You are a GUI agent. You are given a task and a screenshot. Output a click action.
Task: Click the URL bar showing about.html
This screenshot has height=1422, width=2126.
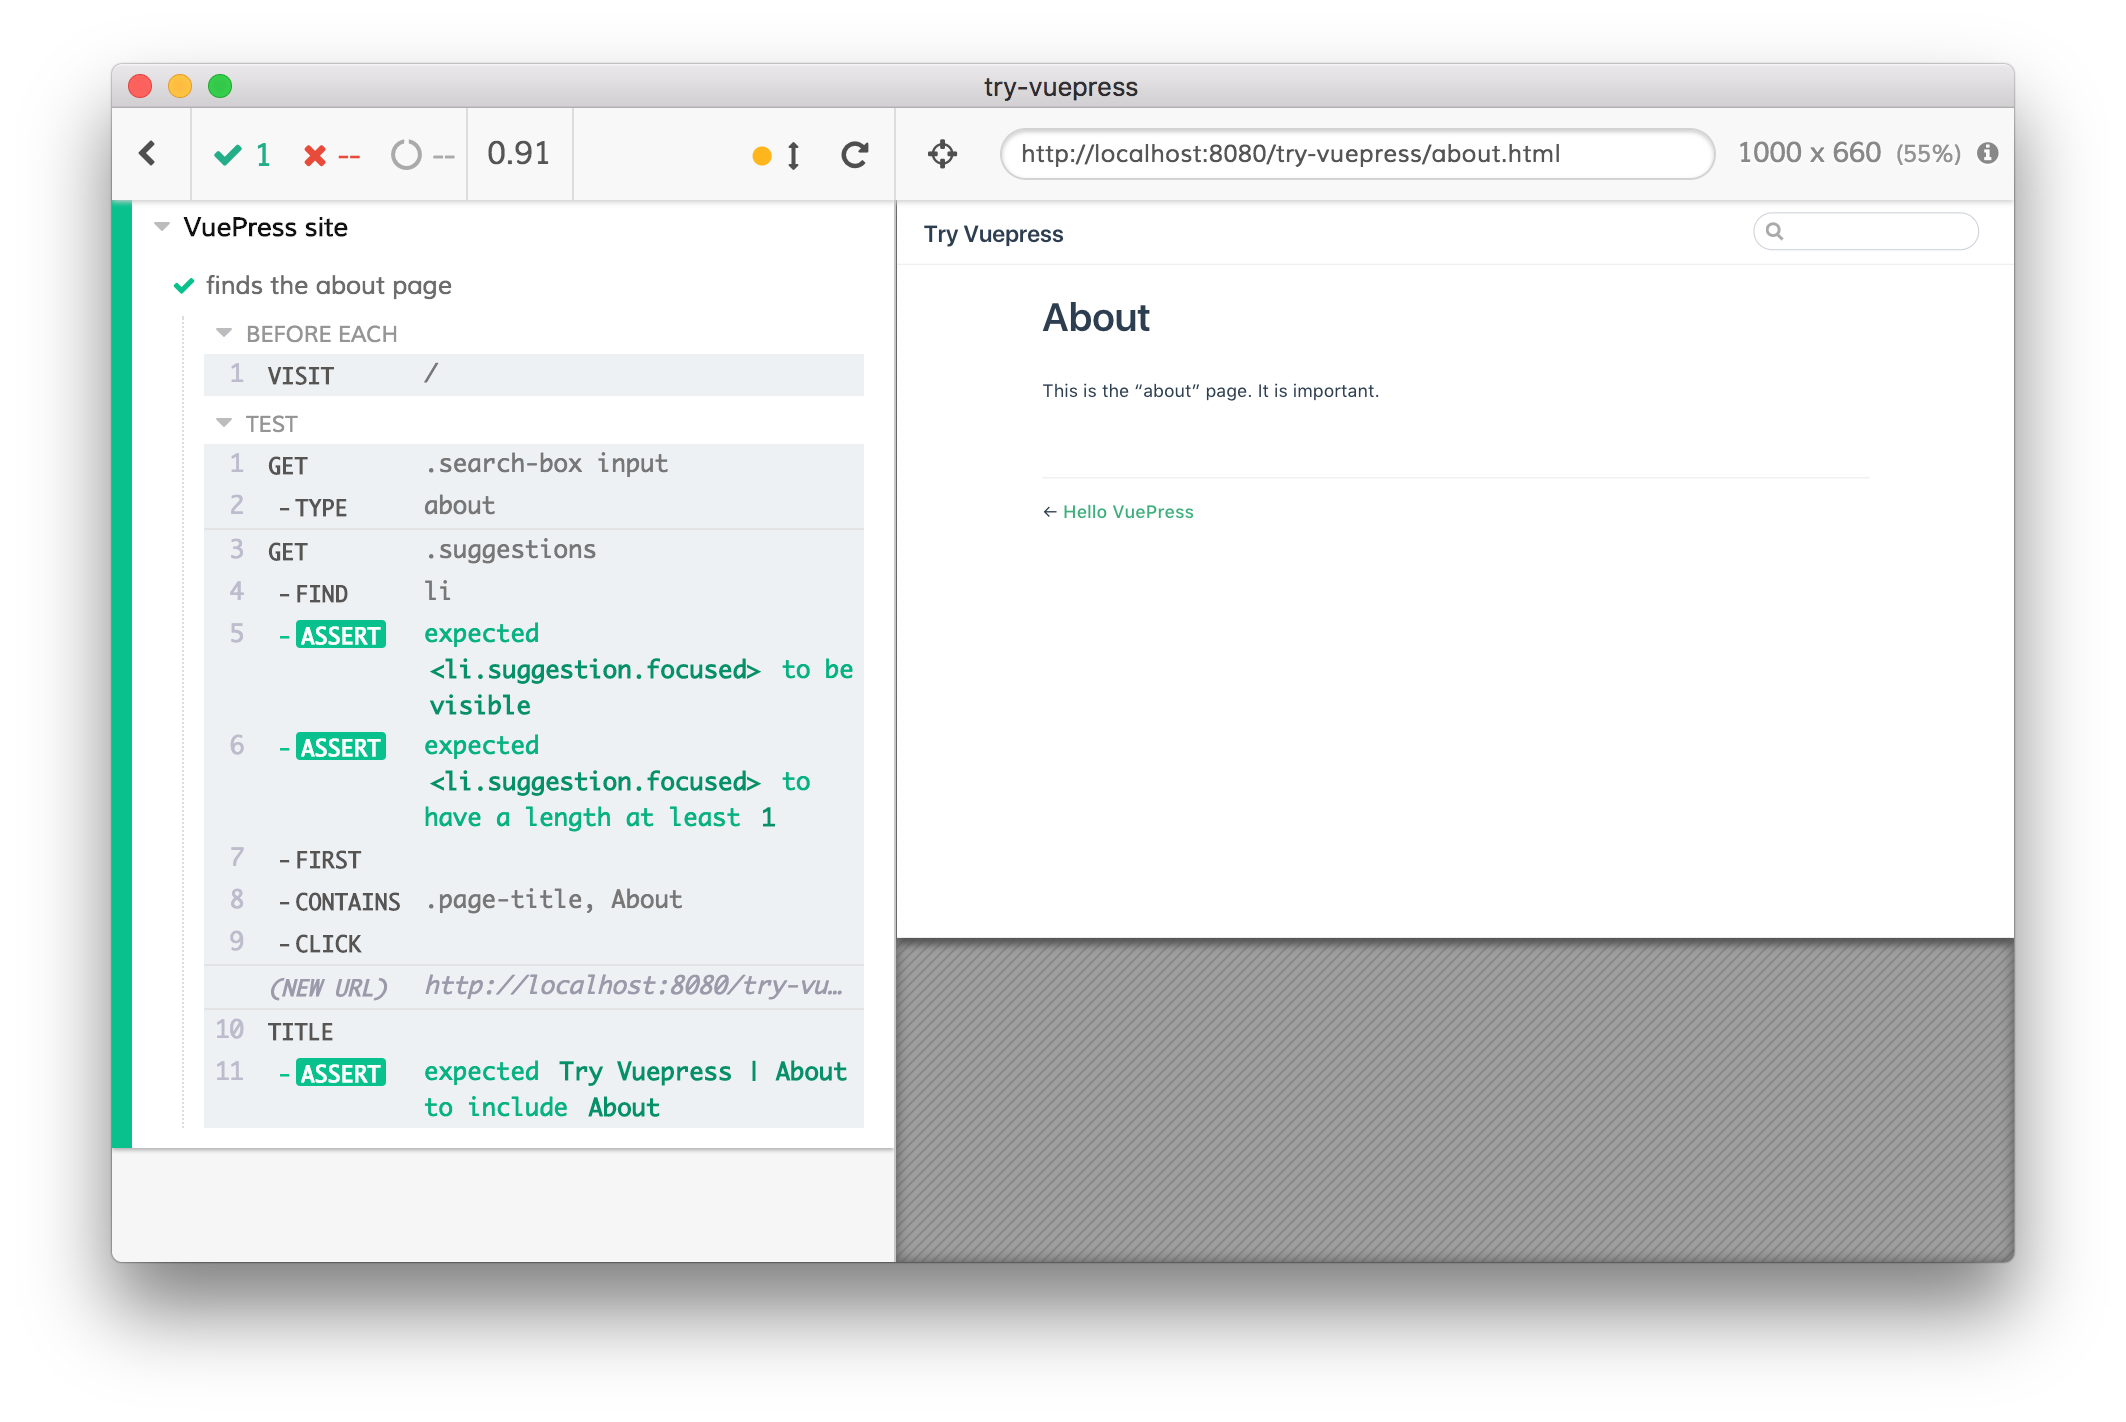click(x=1357, y=154)
